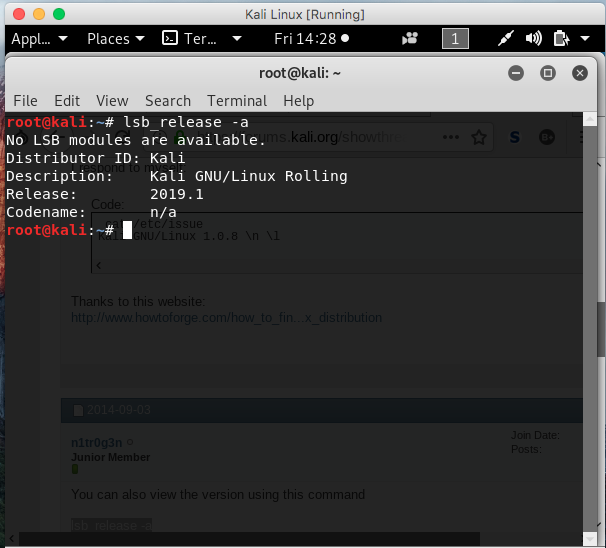
Task: Open the terminal View menu
Action: 112,101
